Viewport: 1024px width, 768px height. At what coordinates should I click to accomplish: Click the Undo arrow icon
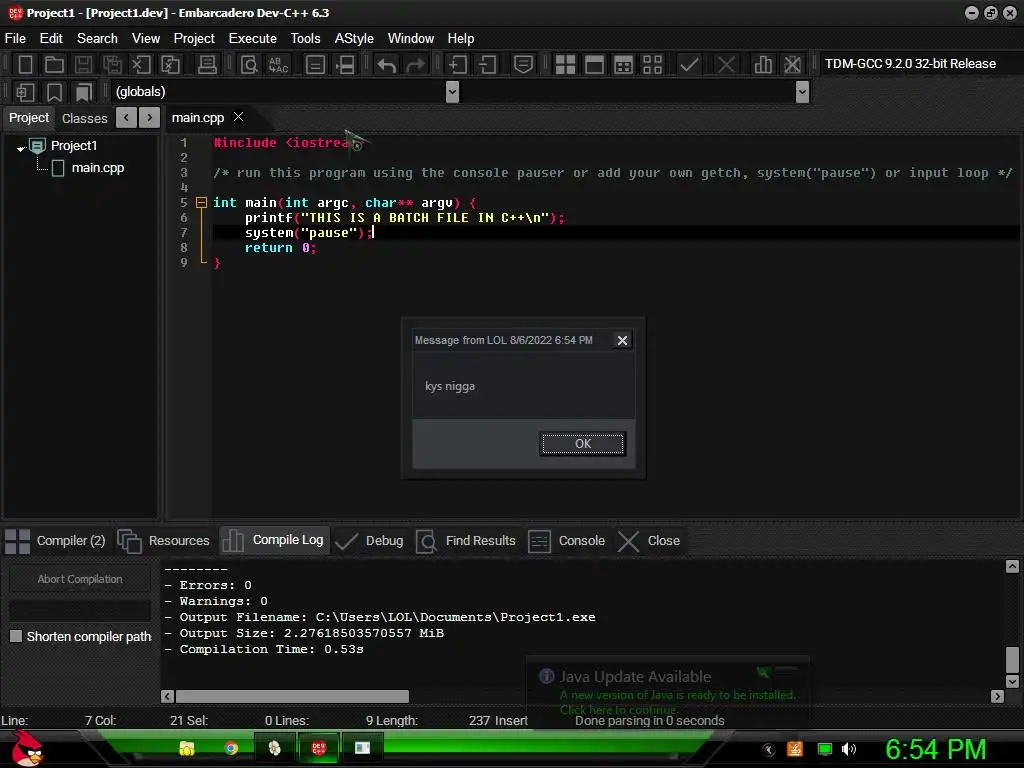pyautogui.click(x=387, y=64)
